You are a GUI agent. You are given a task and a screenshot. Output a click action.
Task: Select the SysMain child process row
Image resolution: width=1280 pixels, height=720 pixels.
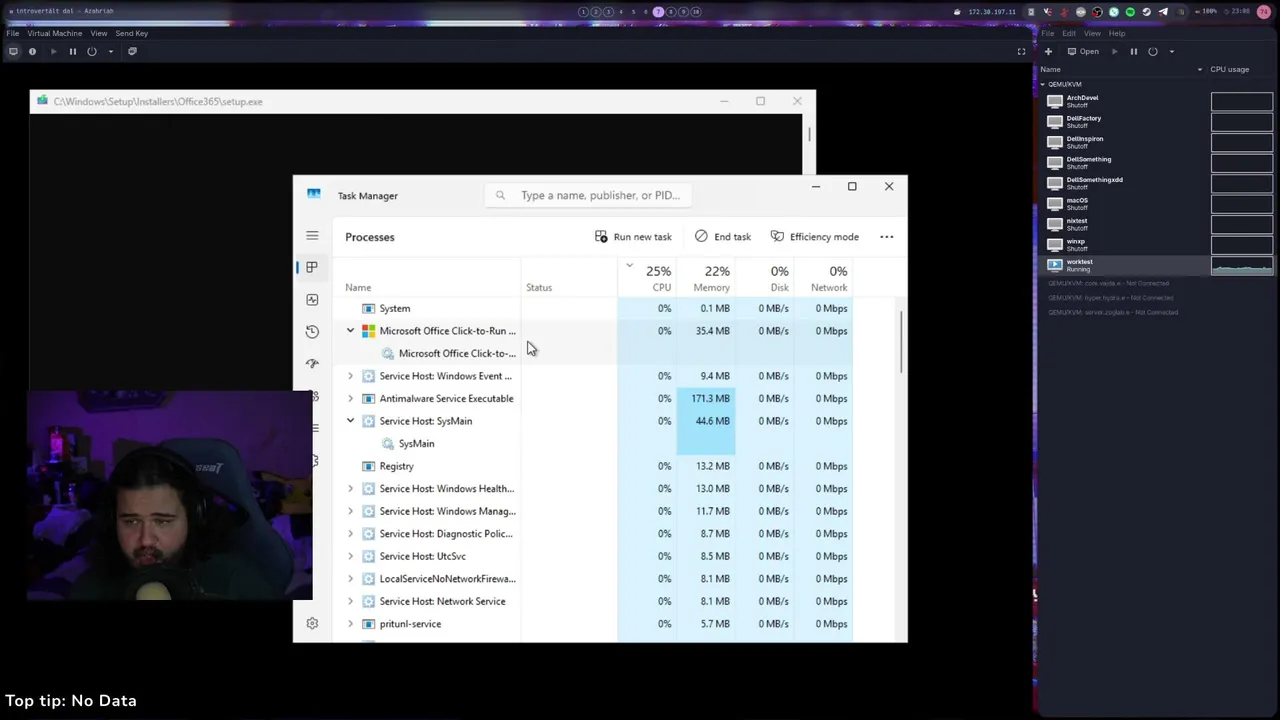pos(591,443)
